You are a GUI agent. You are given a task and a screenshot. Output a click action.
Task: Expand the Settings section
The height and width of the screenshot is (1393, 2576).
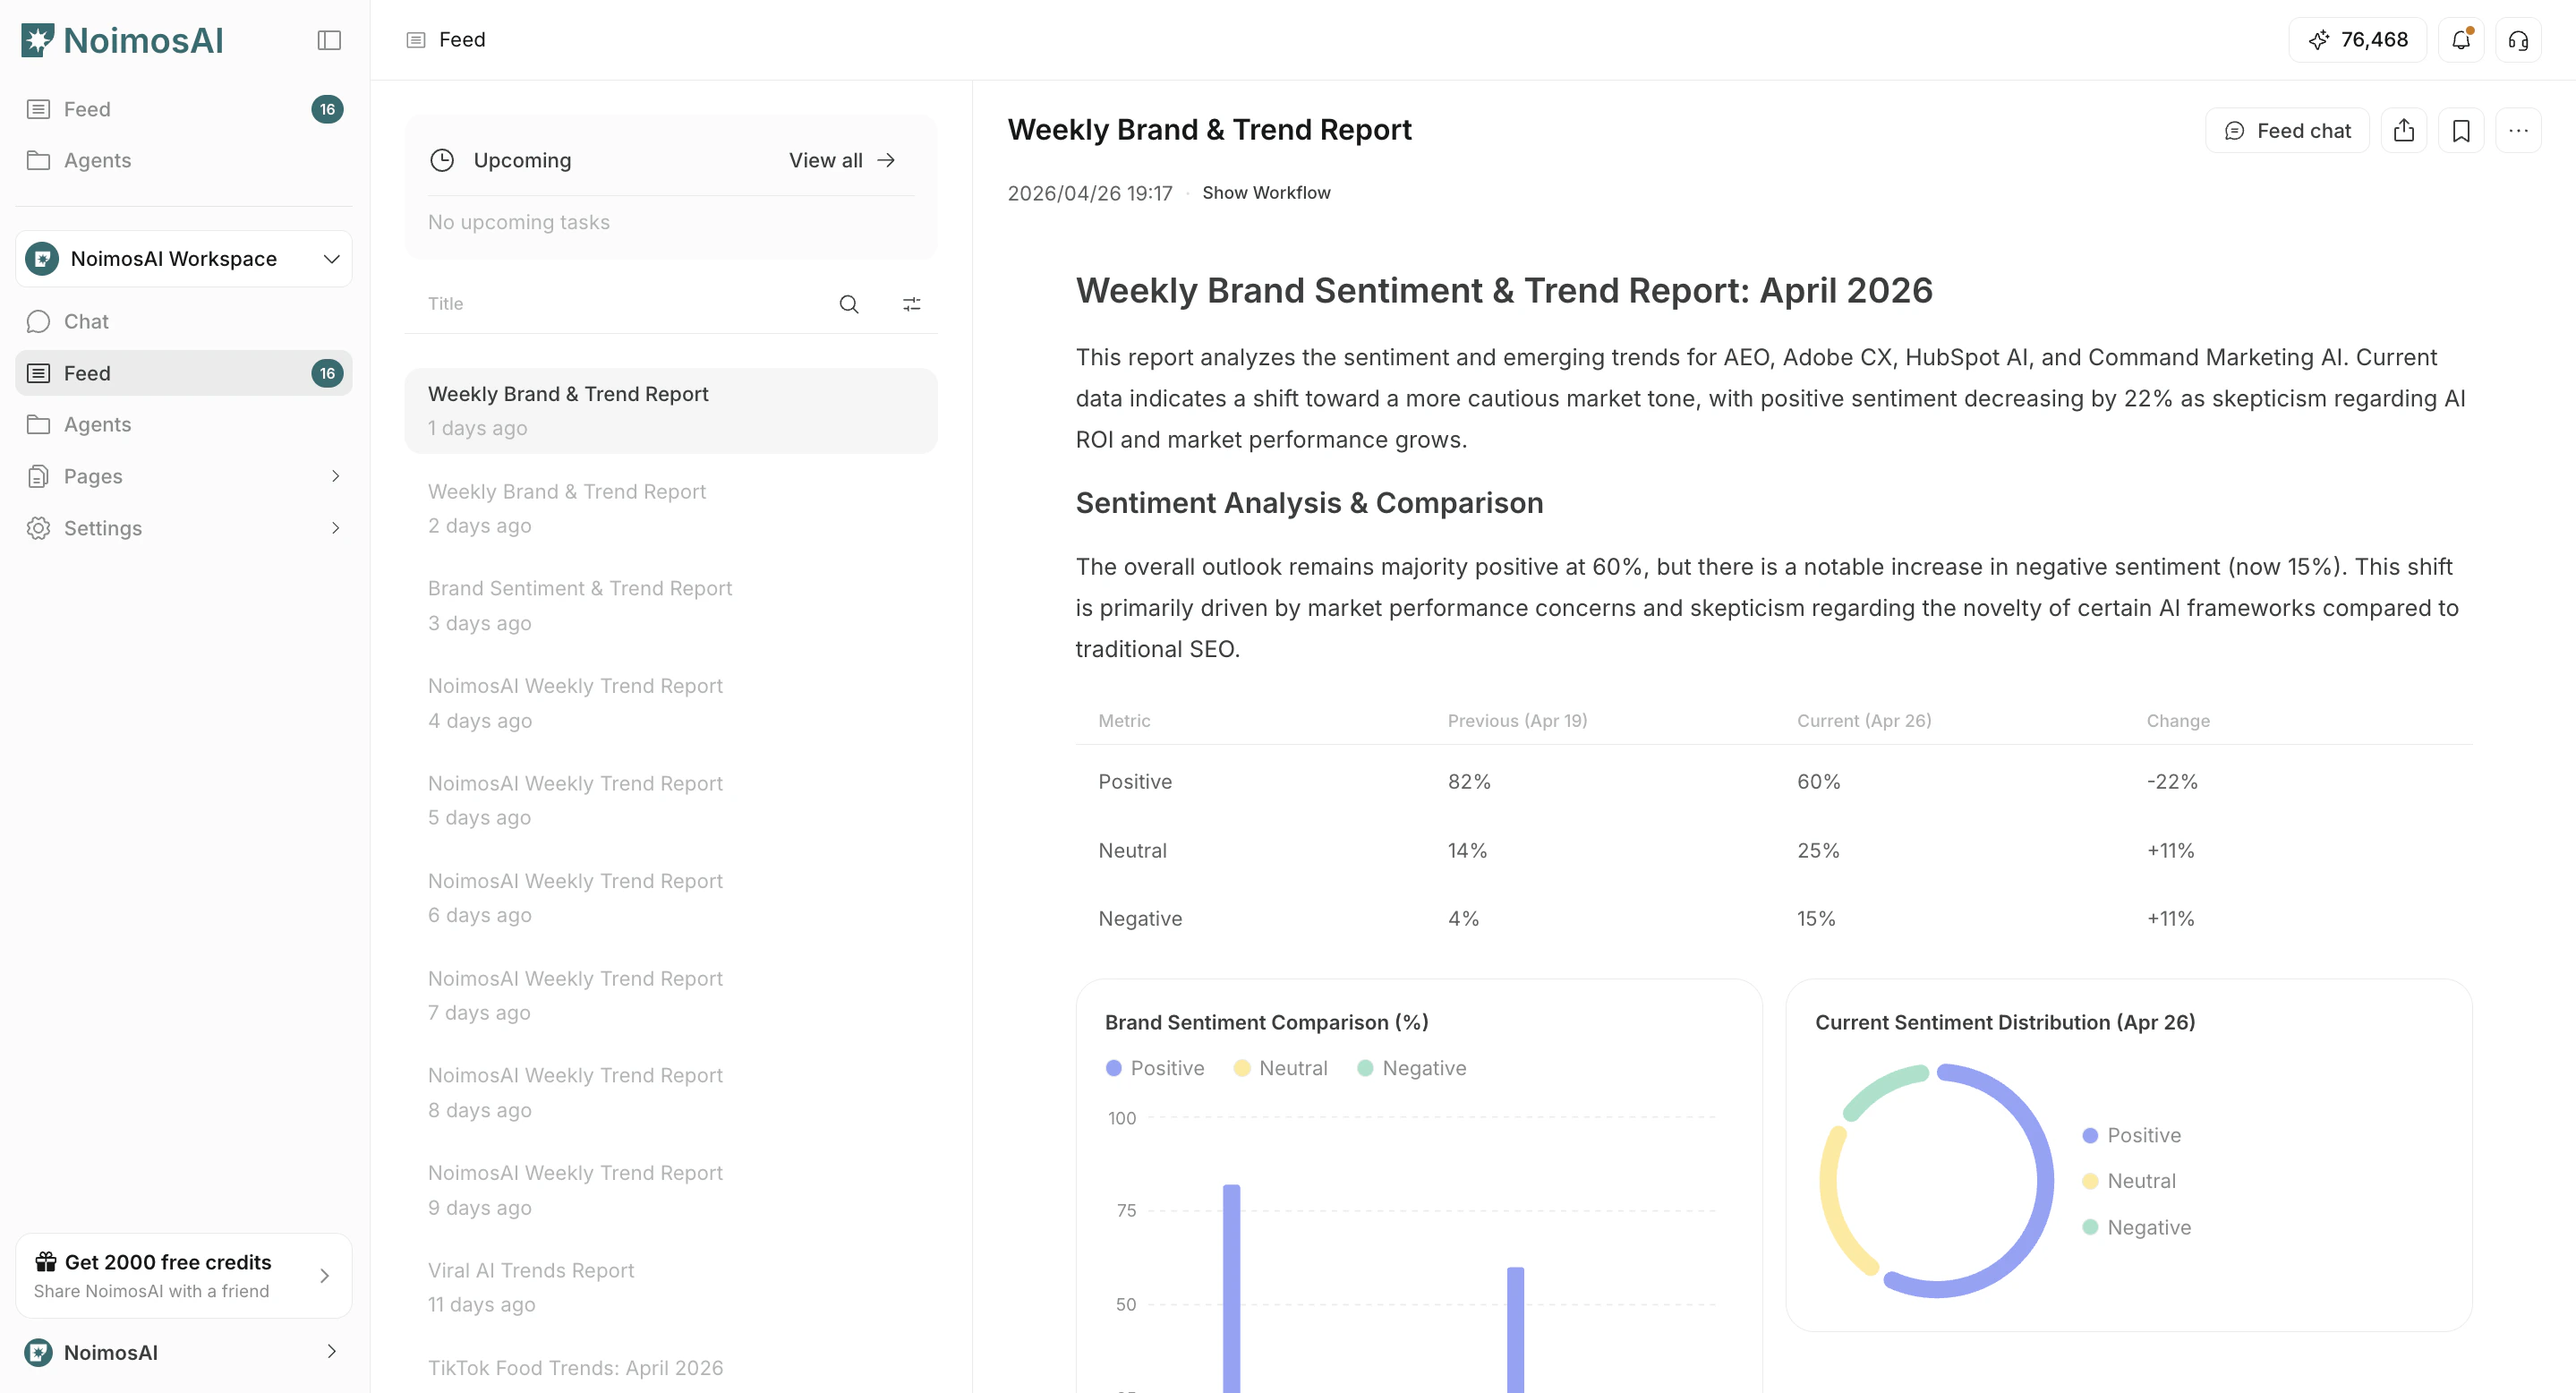tap(335, 528)
